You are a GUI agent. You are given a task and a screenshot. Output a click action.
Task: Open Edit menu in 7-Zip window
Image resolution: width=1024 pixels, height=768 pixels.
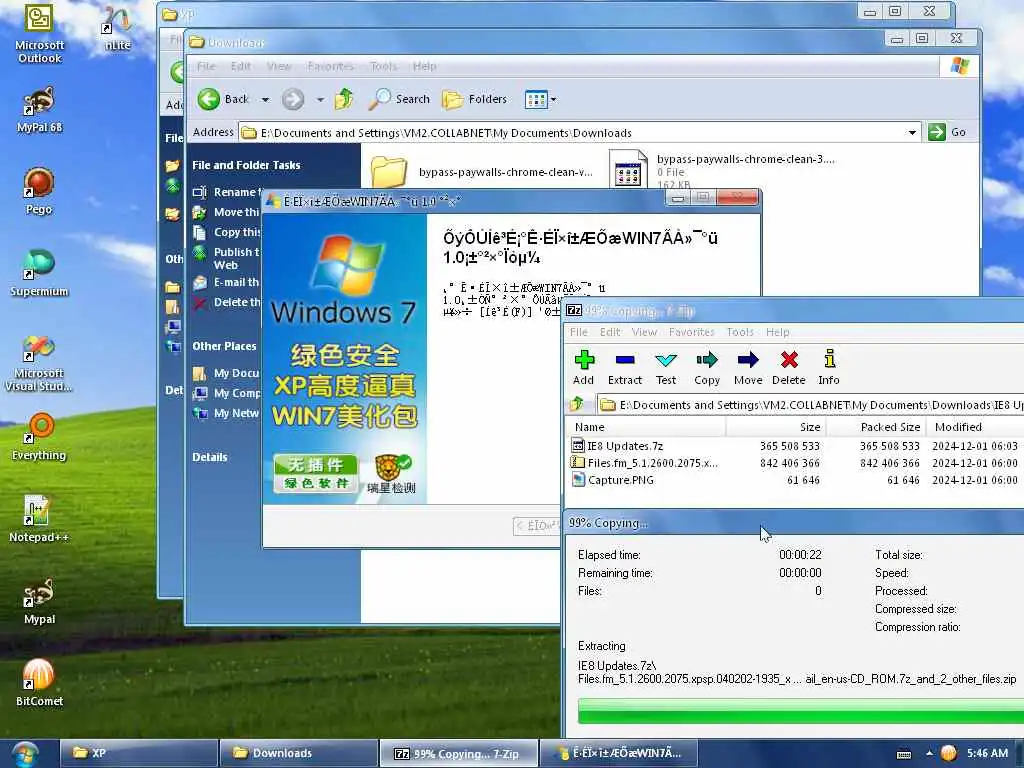tap(610, 332)
